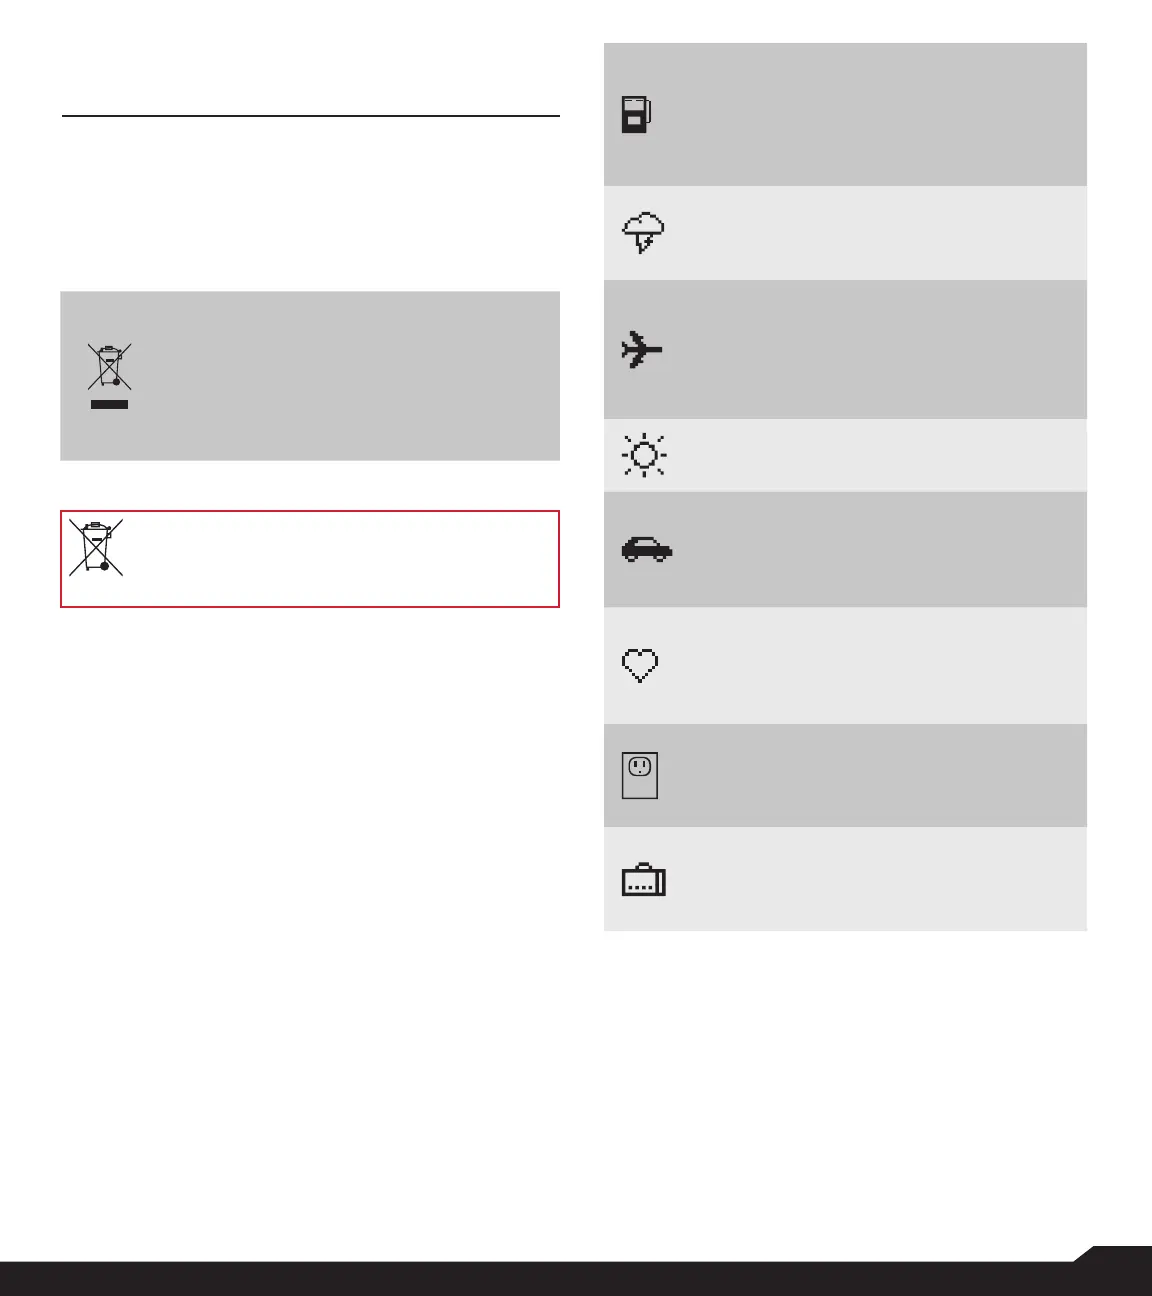Click the empty space right of fuel pump
The width and height of the screenshot is (1152, 1296).
(870, 115)
